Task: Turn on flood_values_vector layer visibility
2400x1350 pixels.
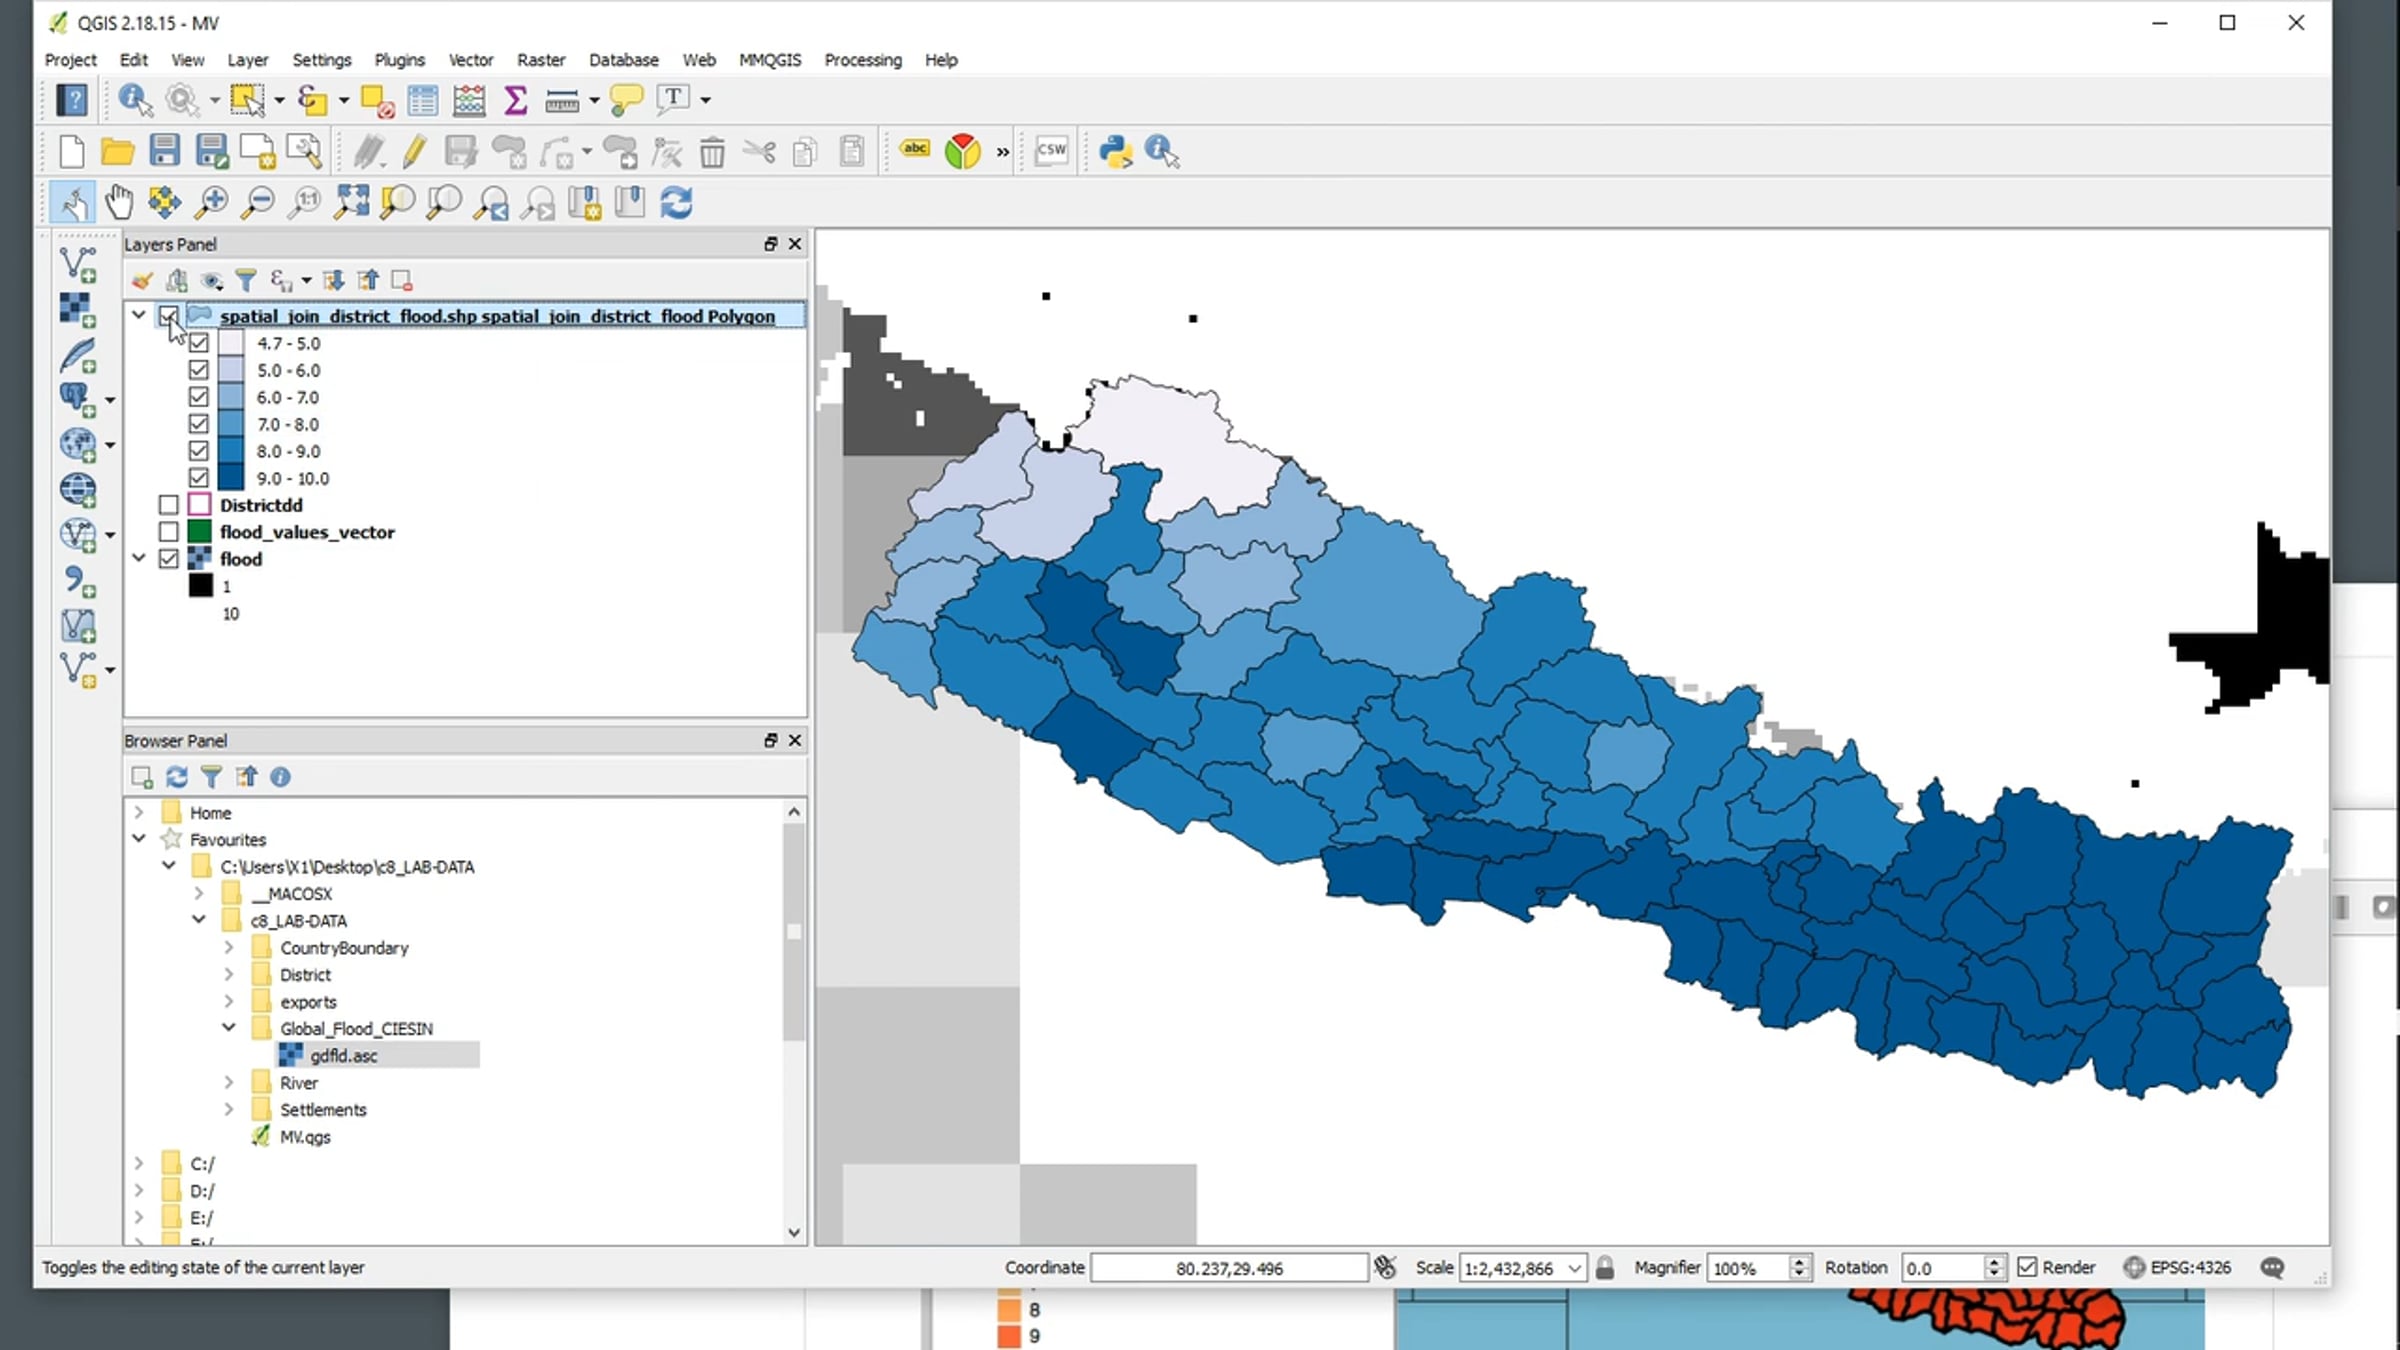Action: pos(169,532)
